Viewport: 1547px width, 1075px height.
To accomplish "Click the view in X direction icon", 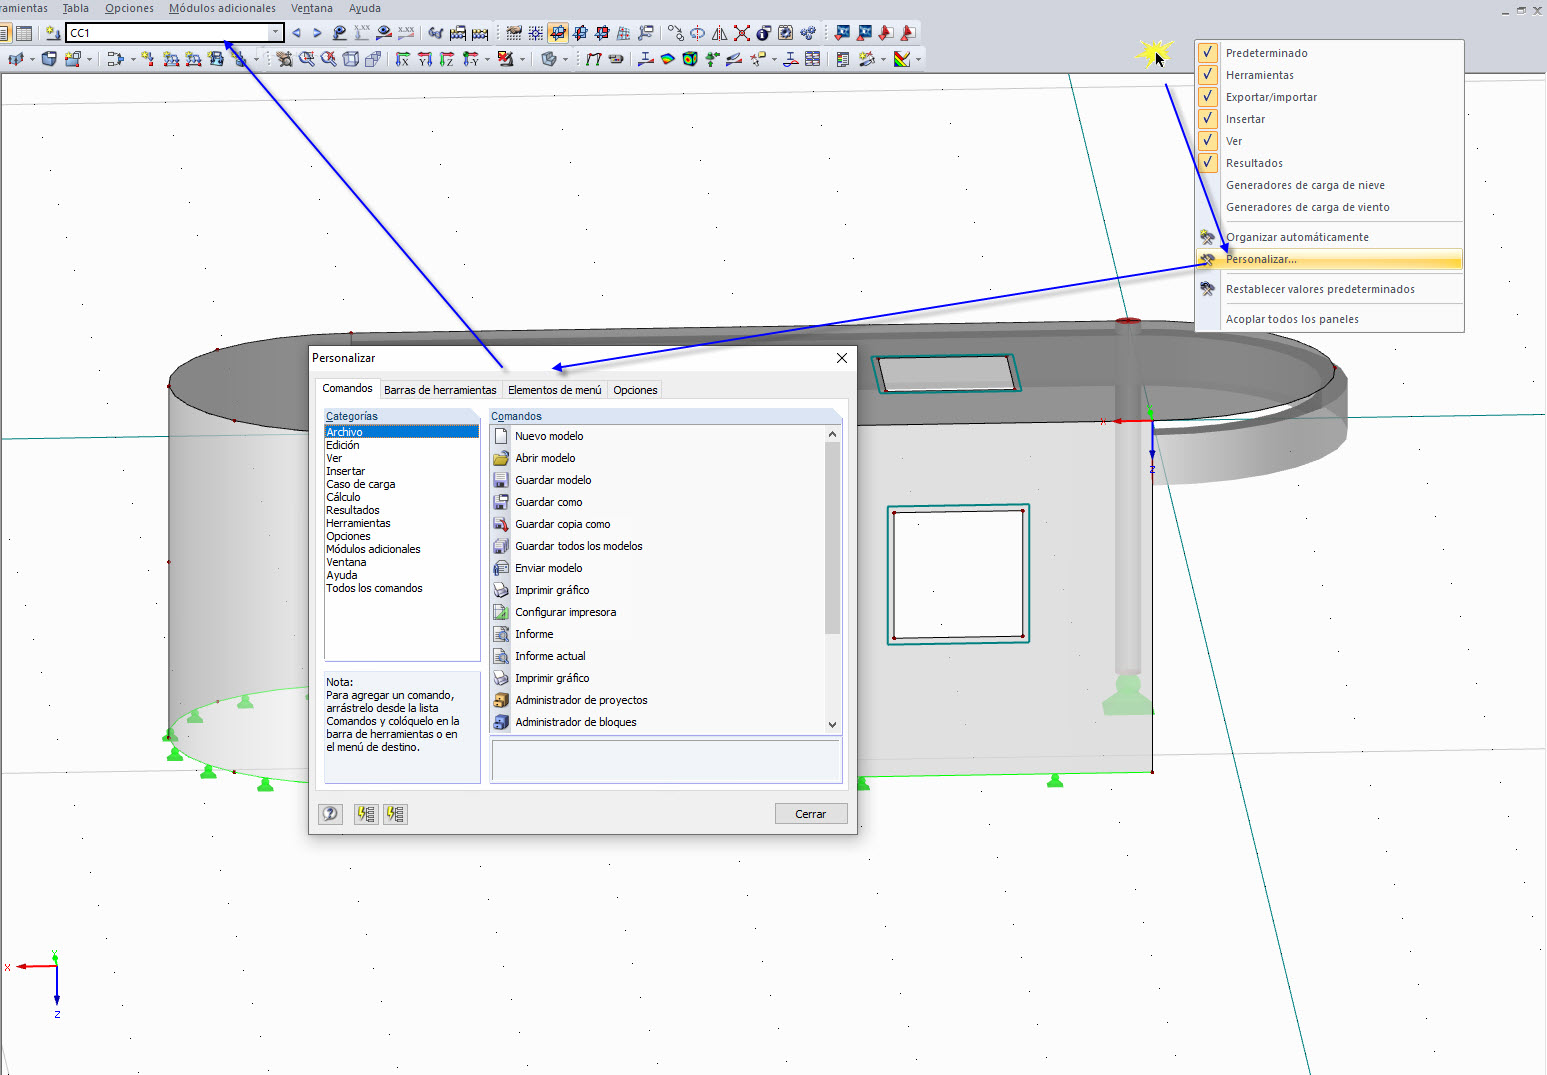I will 403,59.
